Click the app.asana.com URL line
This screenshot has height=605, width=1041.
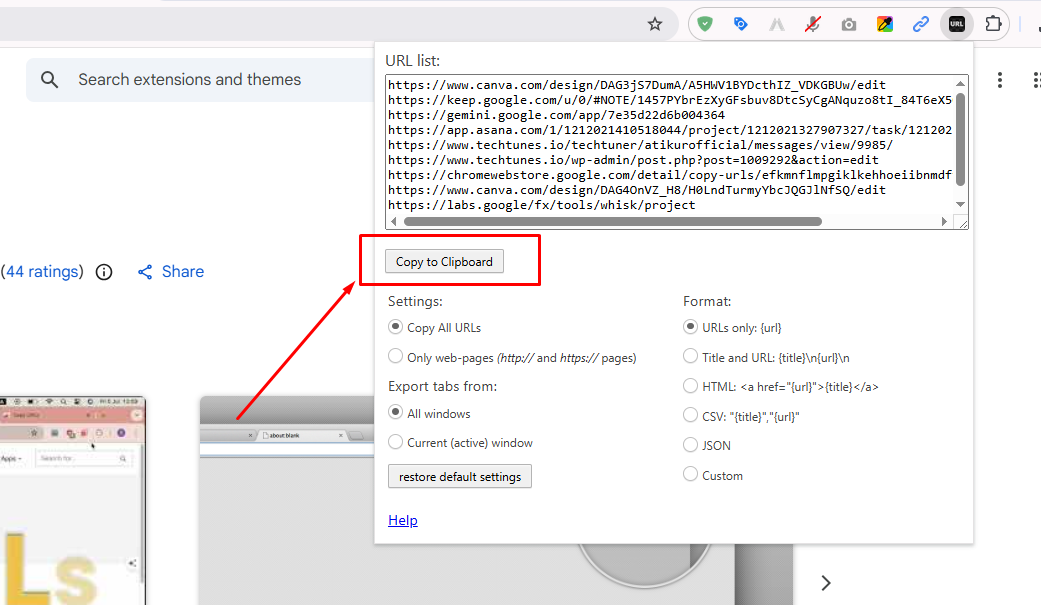pos(670,130)
